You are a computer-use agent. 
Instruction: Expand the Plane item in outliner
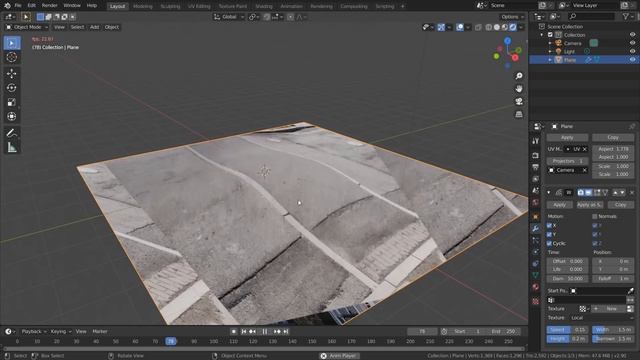click(x=550, y=60)
